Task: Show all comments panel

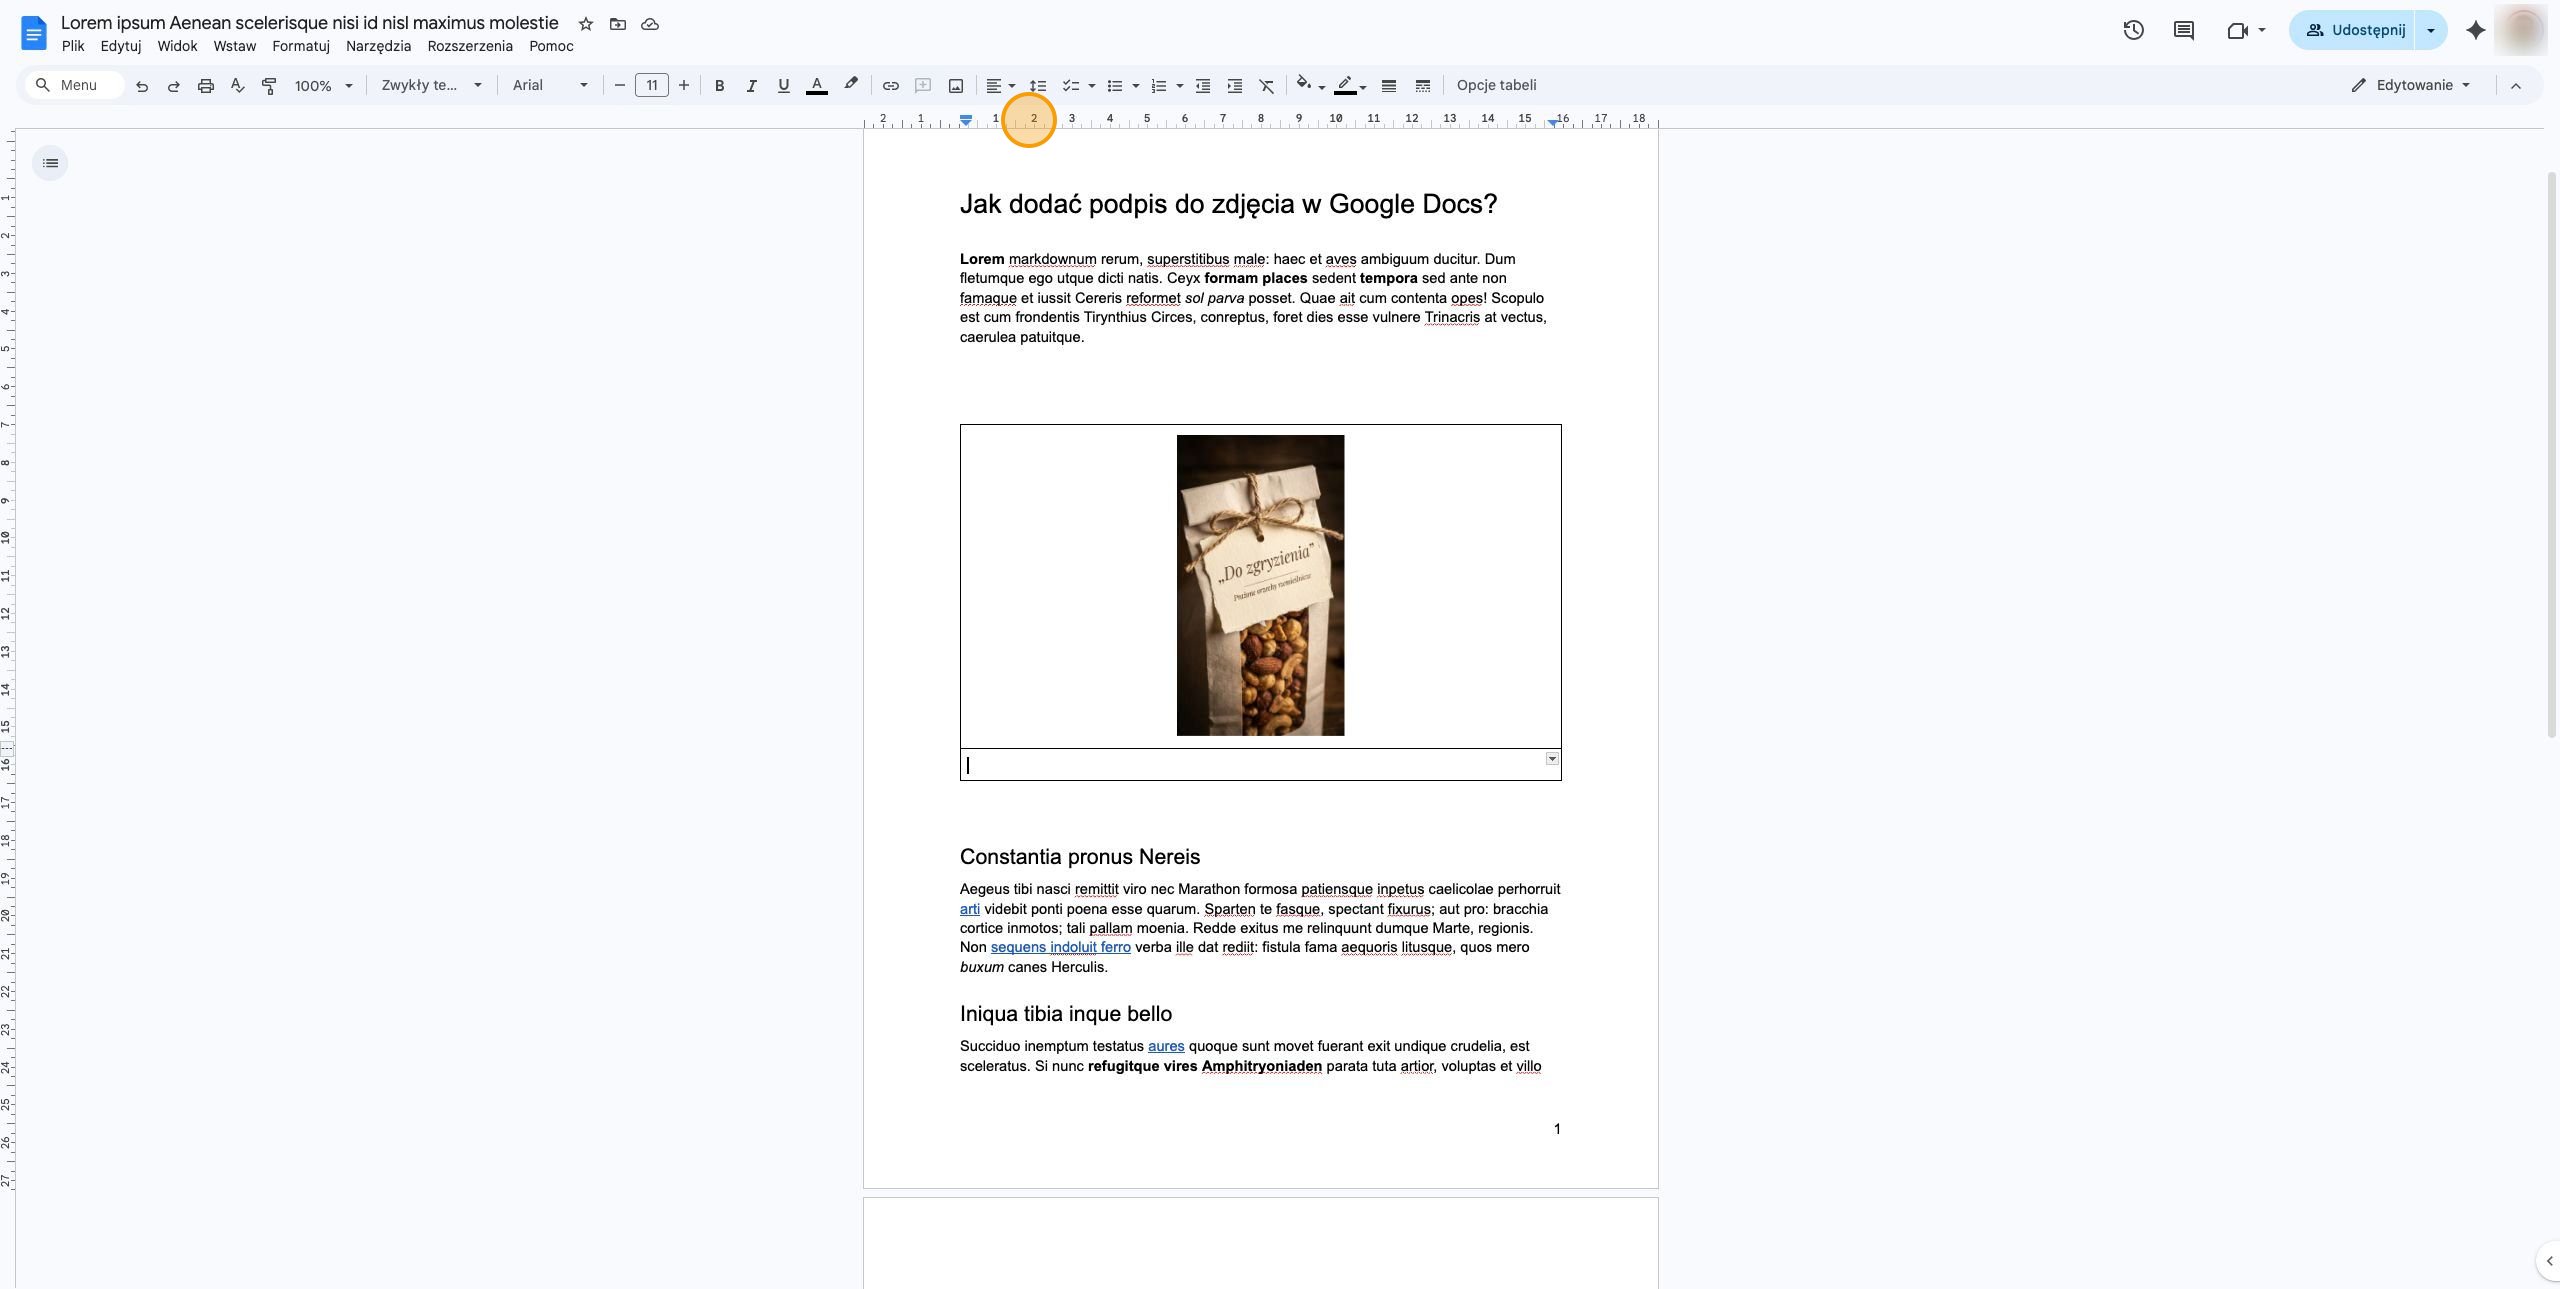Action: click(2184, 30)
